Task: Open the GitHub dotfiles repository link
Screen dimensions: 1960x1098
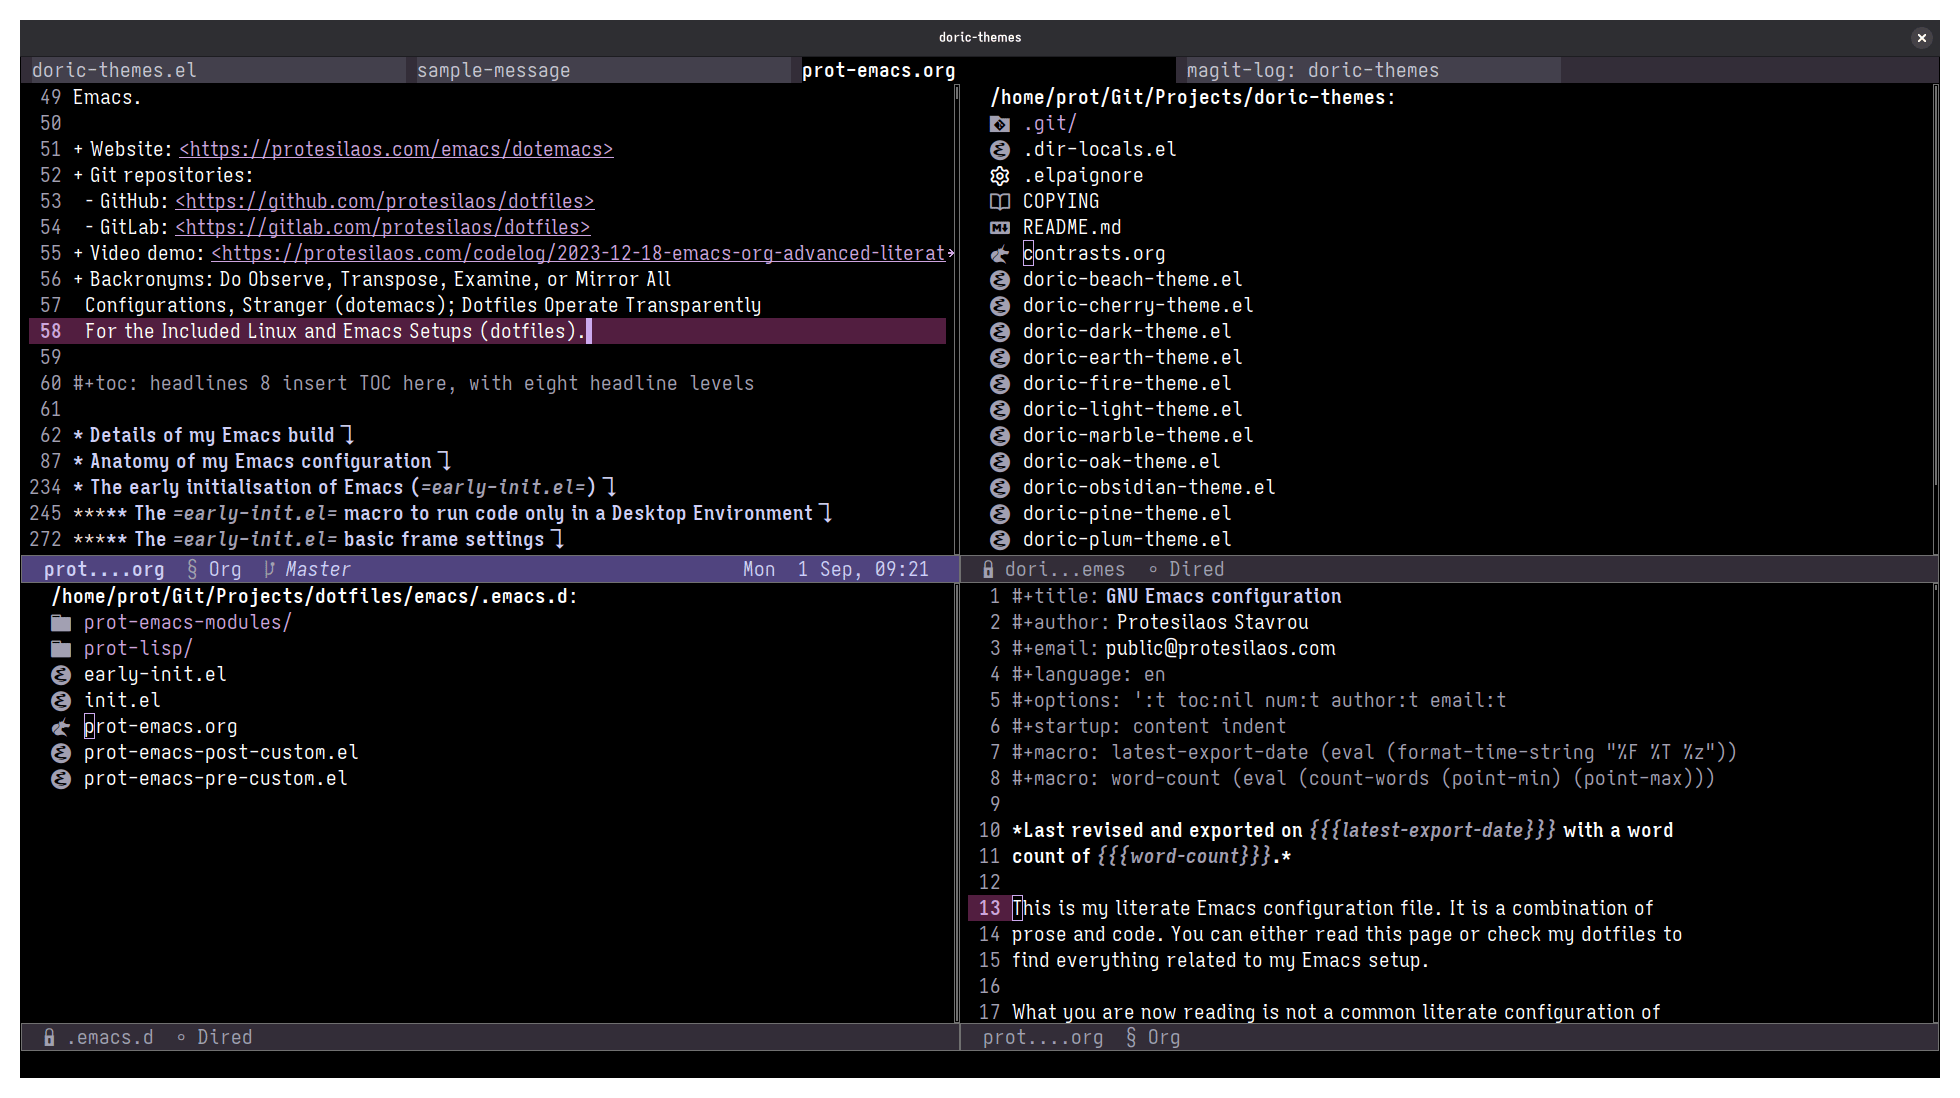Action: 385,202
